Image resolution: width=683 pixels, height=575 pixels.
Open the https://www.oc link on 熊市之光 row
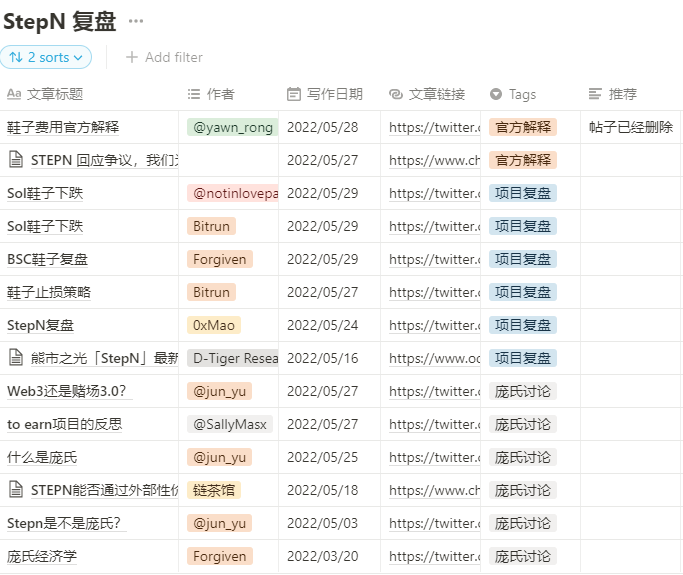[434, 358]
